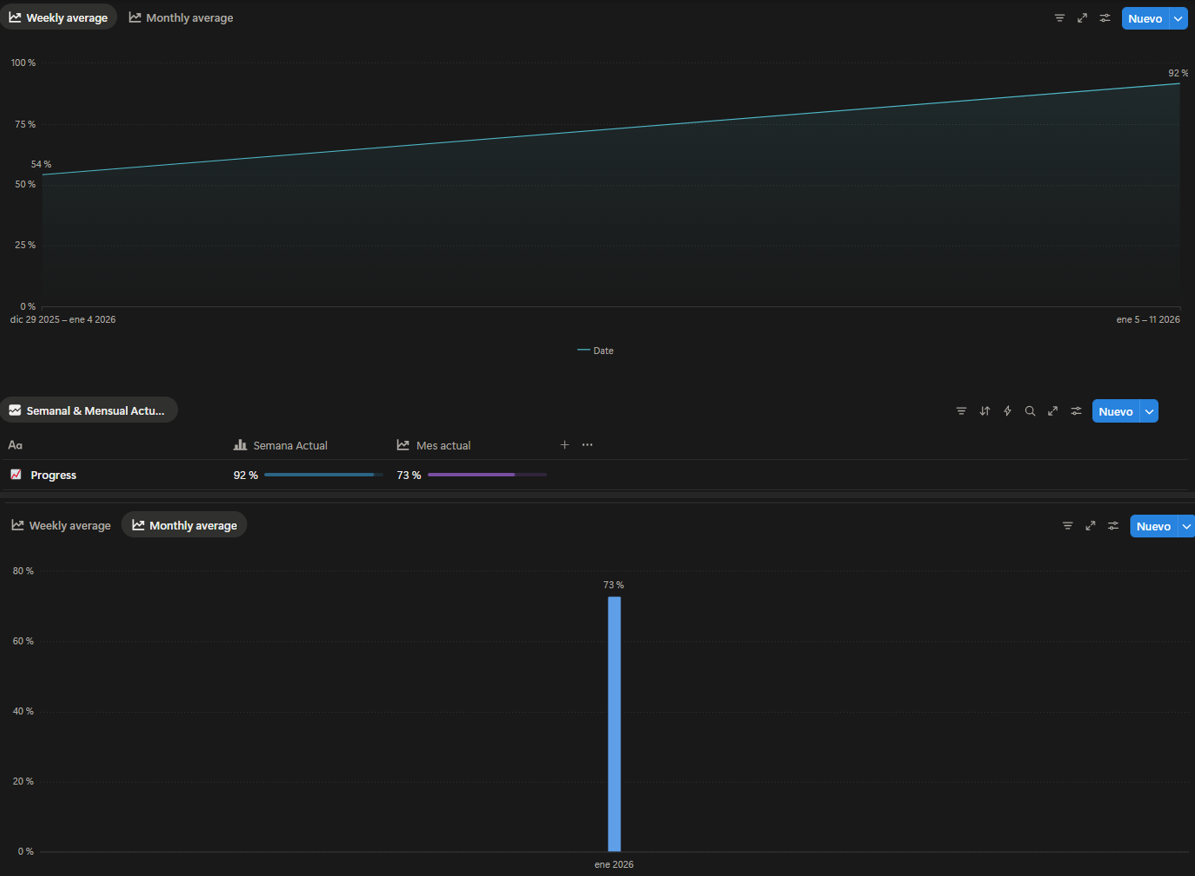Click filter icon in bottom chart toolbar

(1067, 526)
